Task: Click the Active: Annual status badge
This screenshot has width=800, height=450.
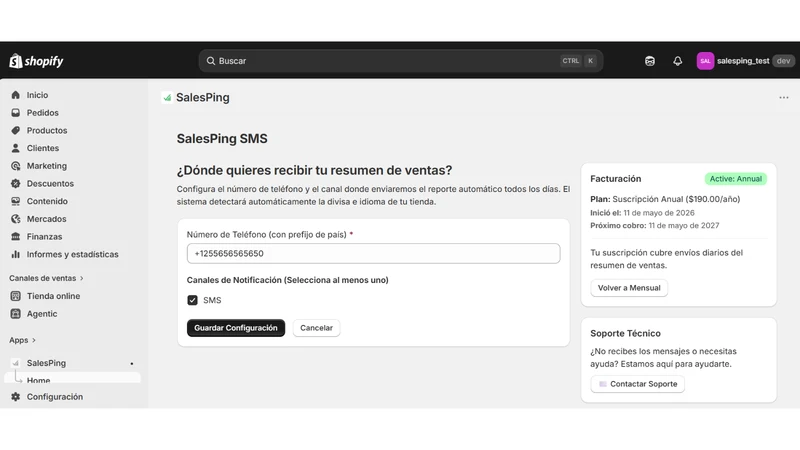Action: pyautogui.click(x=735, y=179)
